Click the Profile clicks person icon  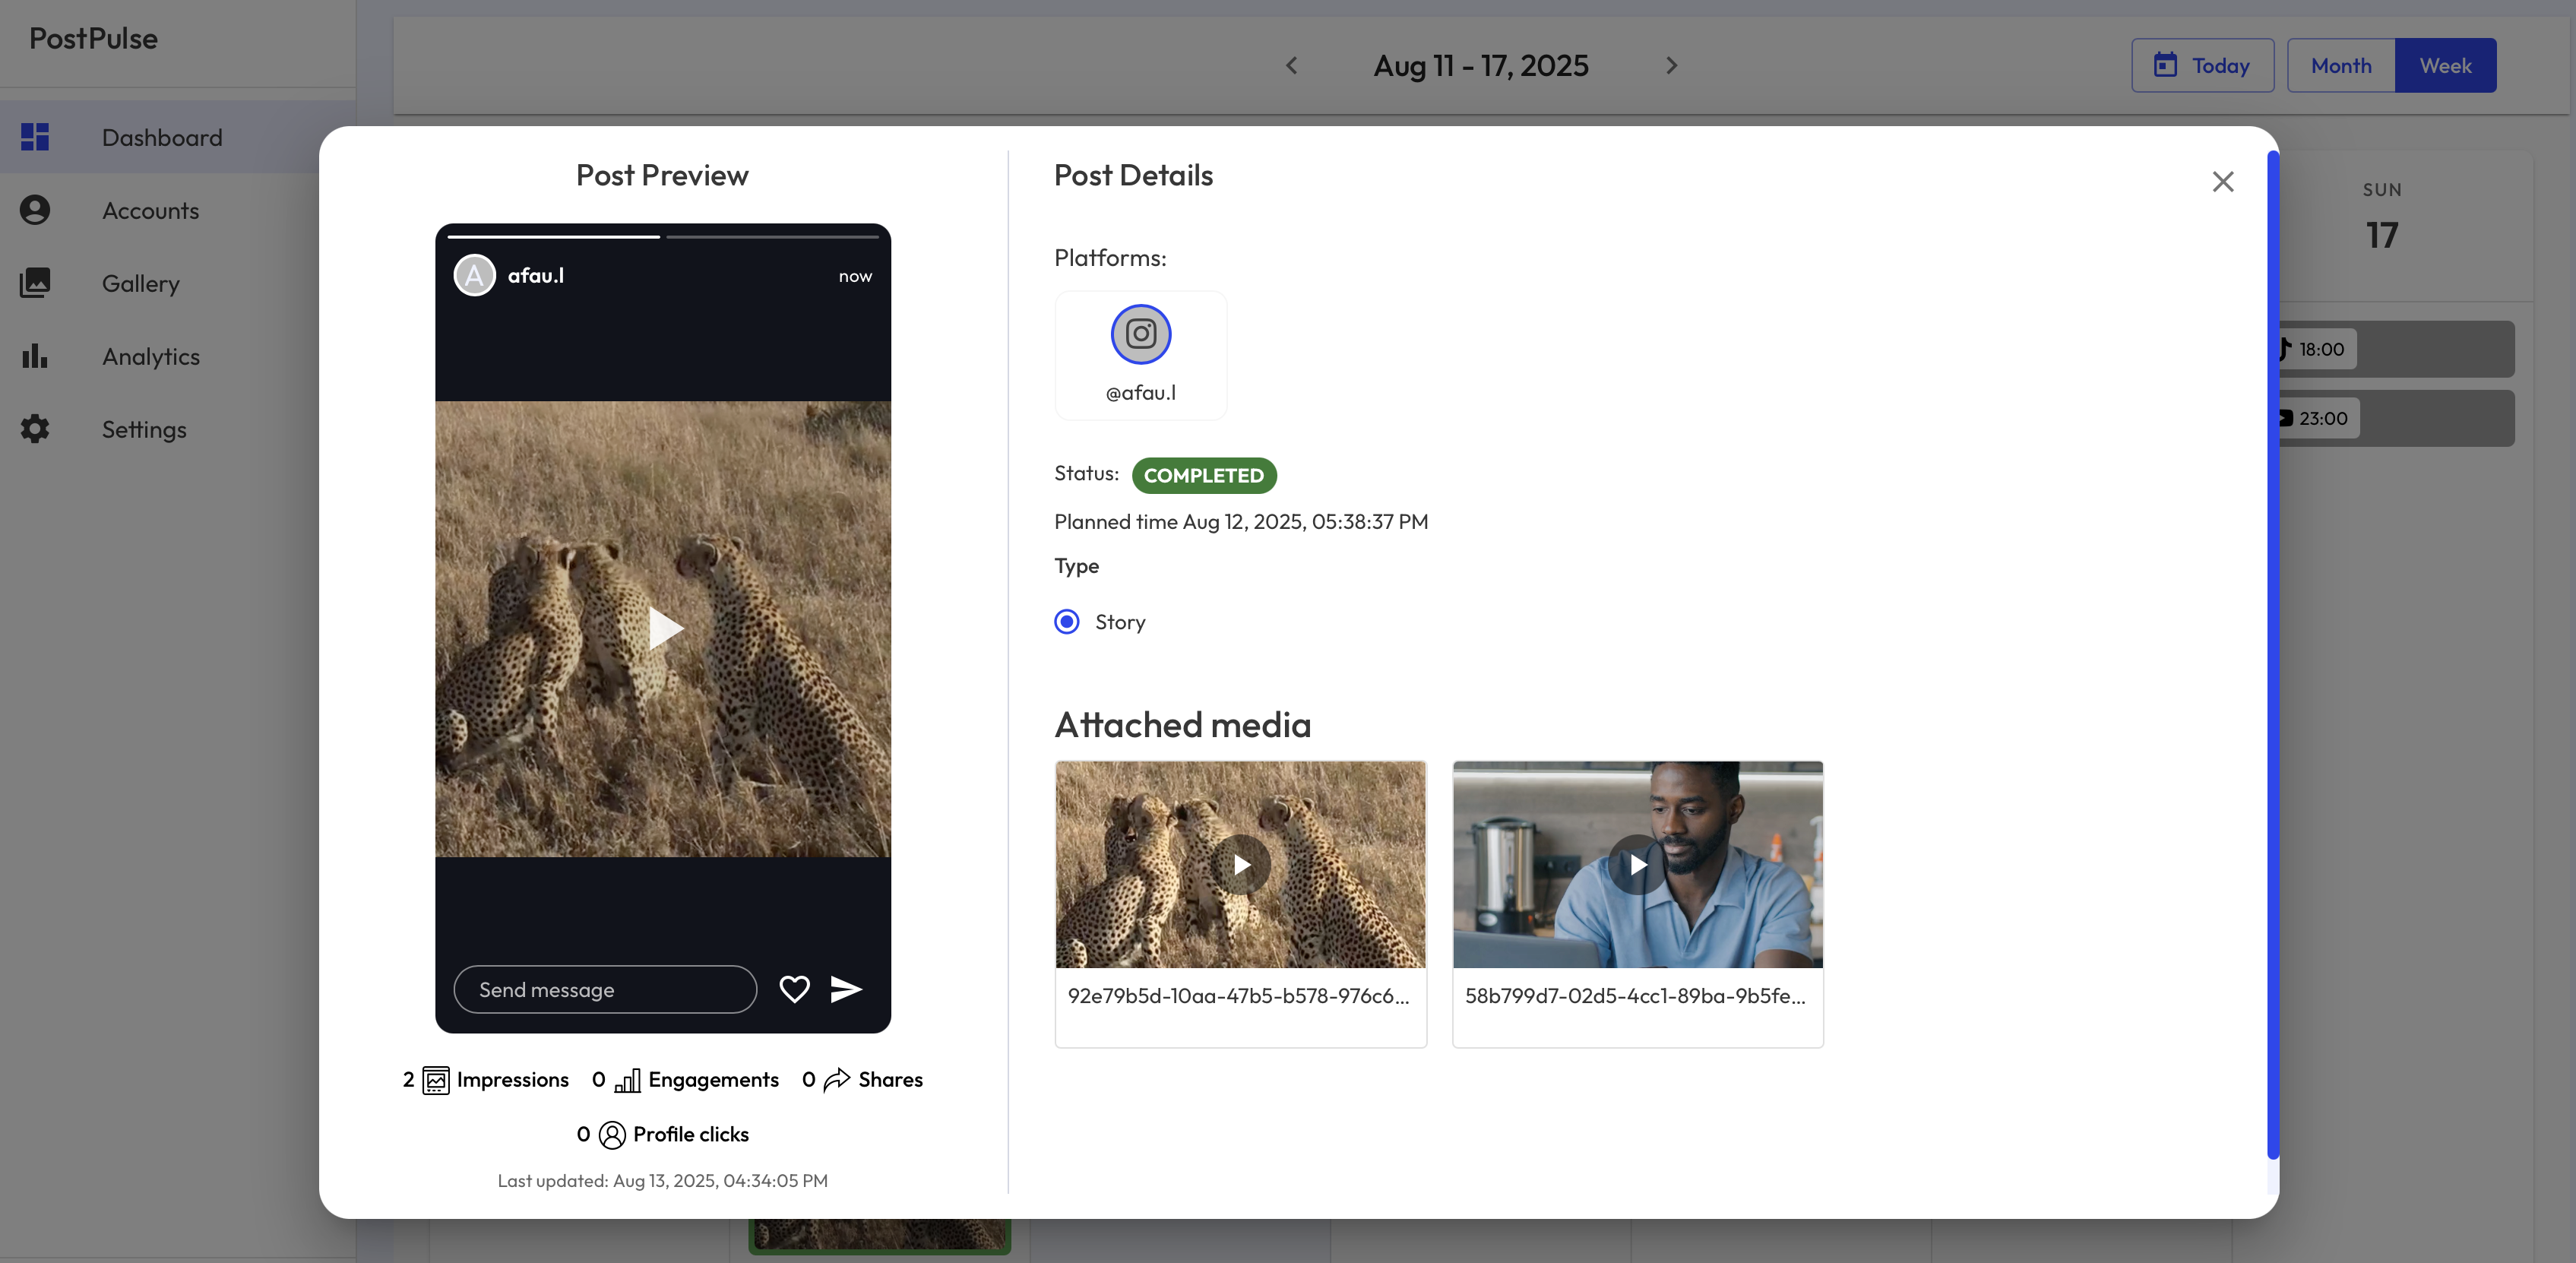tap(612, 1135)
